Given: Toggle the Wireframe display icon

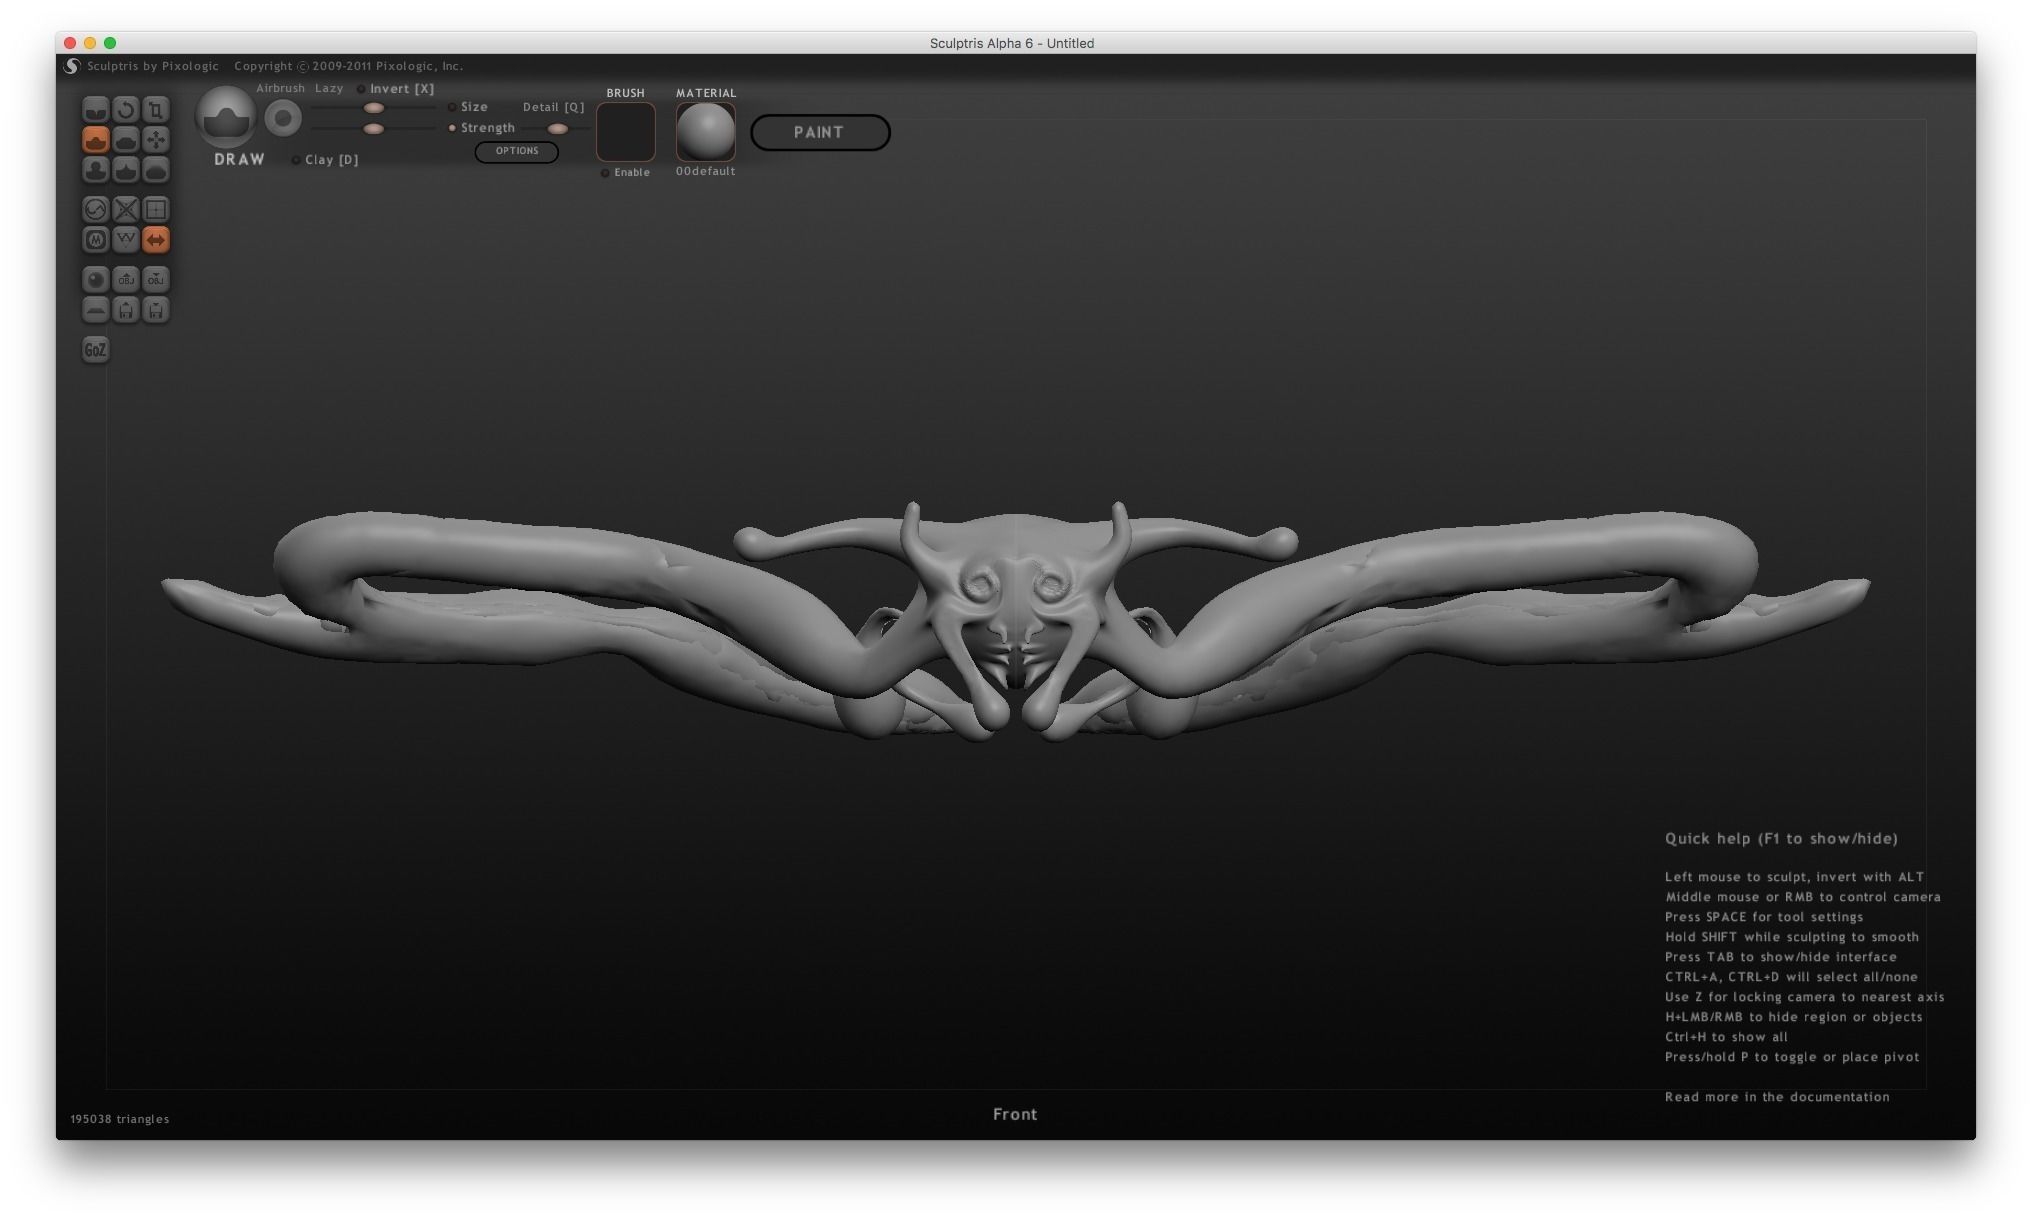Looking at the screenshot, I should [126, 240].
